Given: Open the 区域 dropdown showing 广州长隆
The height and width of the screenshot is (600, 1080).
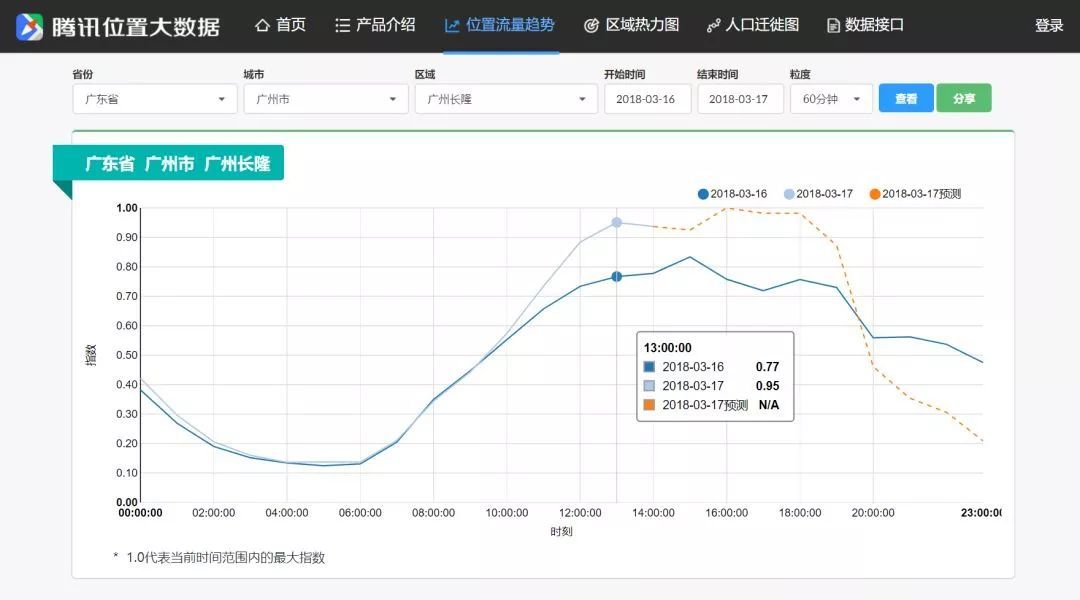Looking at the screenshot, I should coord(505,99).
